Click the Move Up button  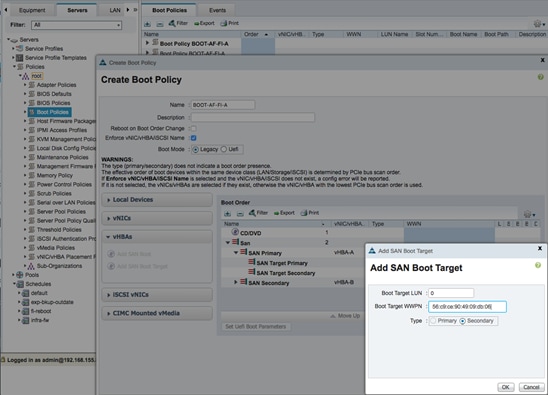tap(345, 316)
